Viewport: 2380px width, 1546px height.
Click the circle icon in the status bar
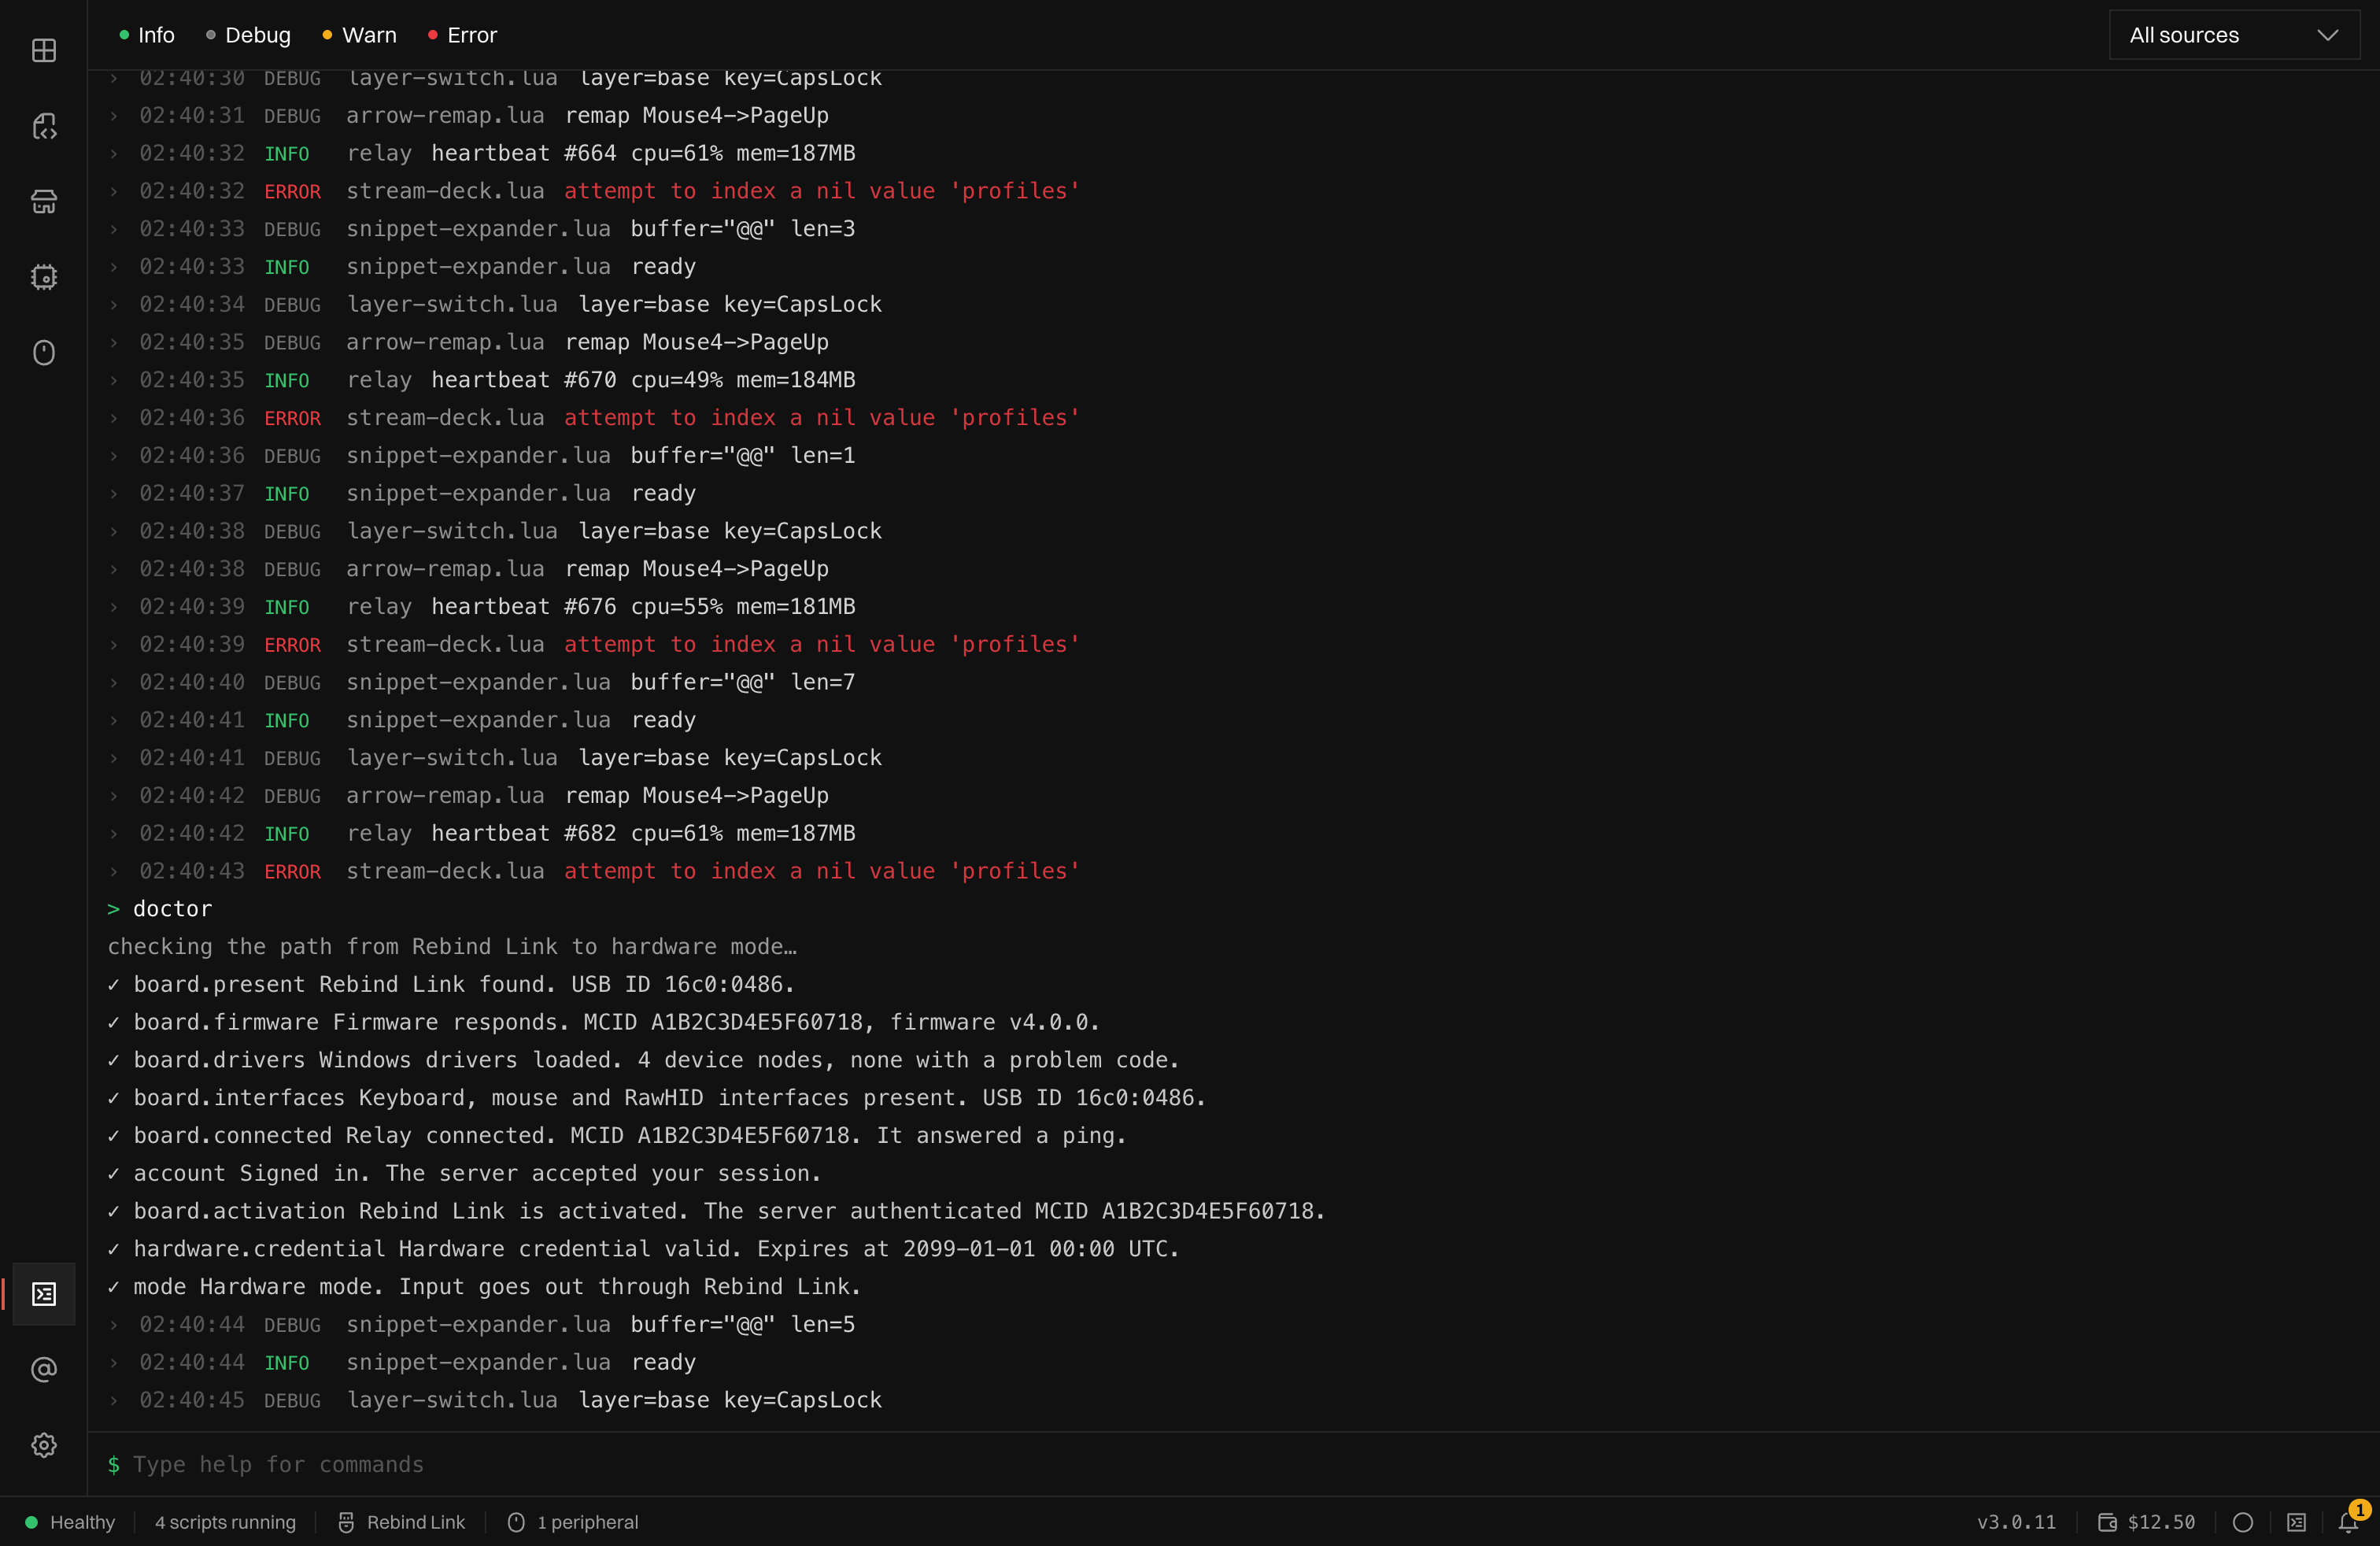[x=2243, y=1522]
